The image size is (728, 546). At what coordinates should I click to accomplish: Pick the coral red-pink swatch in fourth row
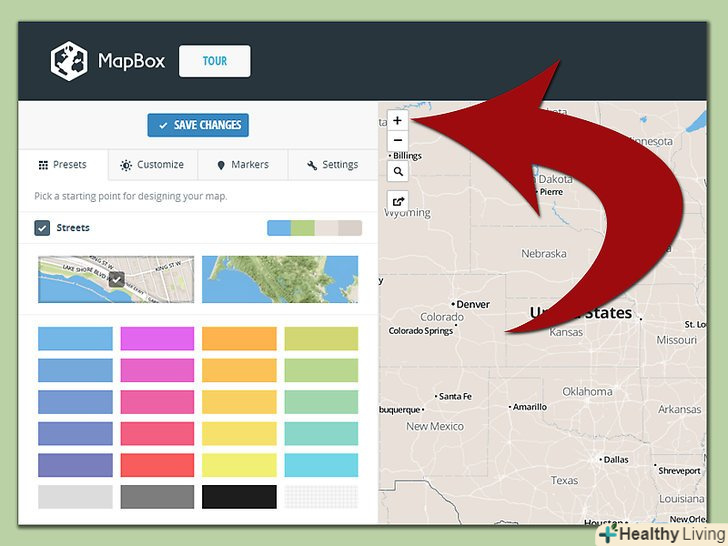click(157, 433)
